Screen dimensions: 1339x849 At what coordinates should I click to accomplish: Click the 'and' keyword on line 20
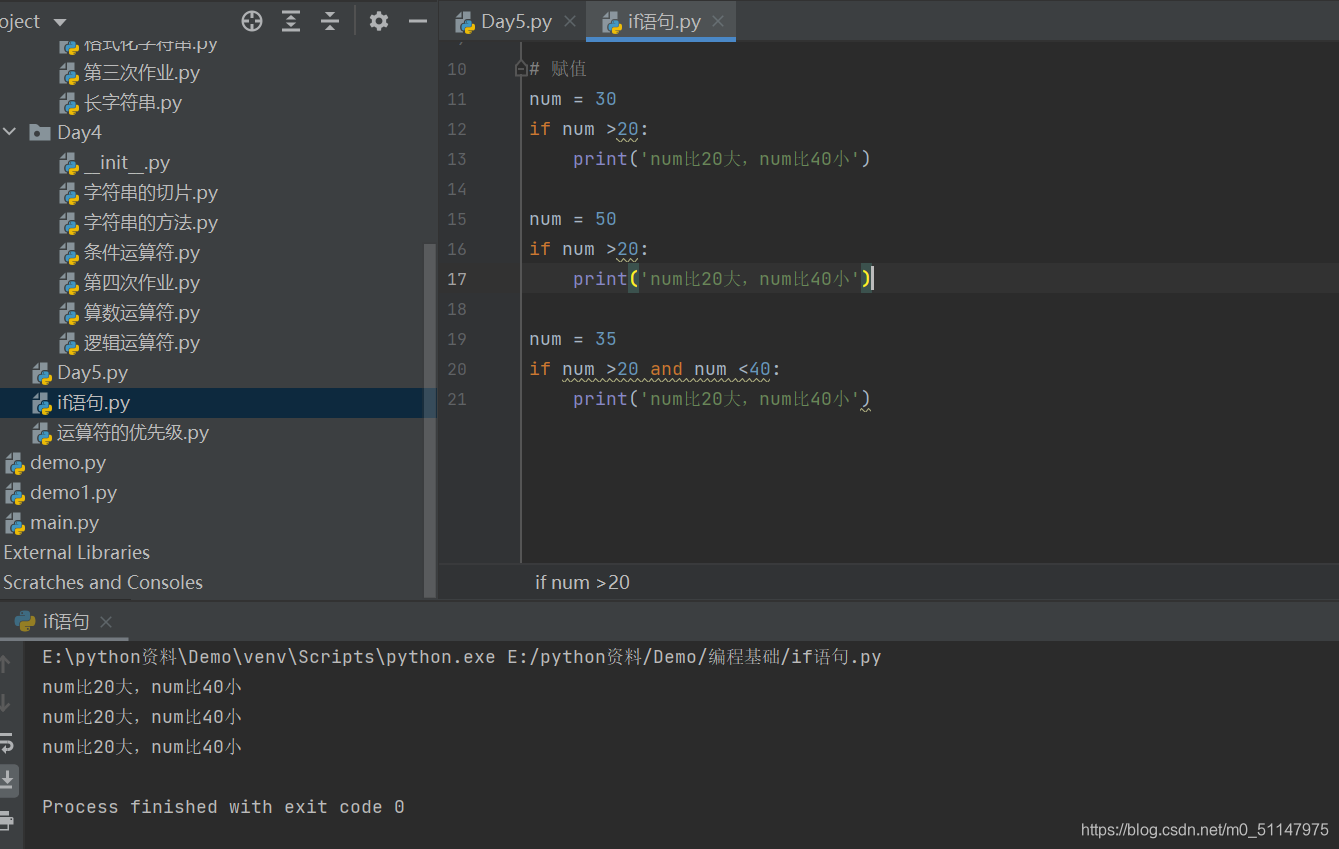pos(666,369)
